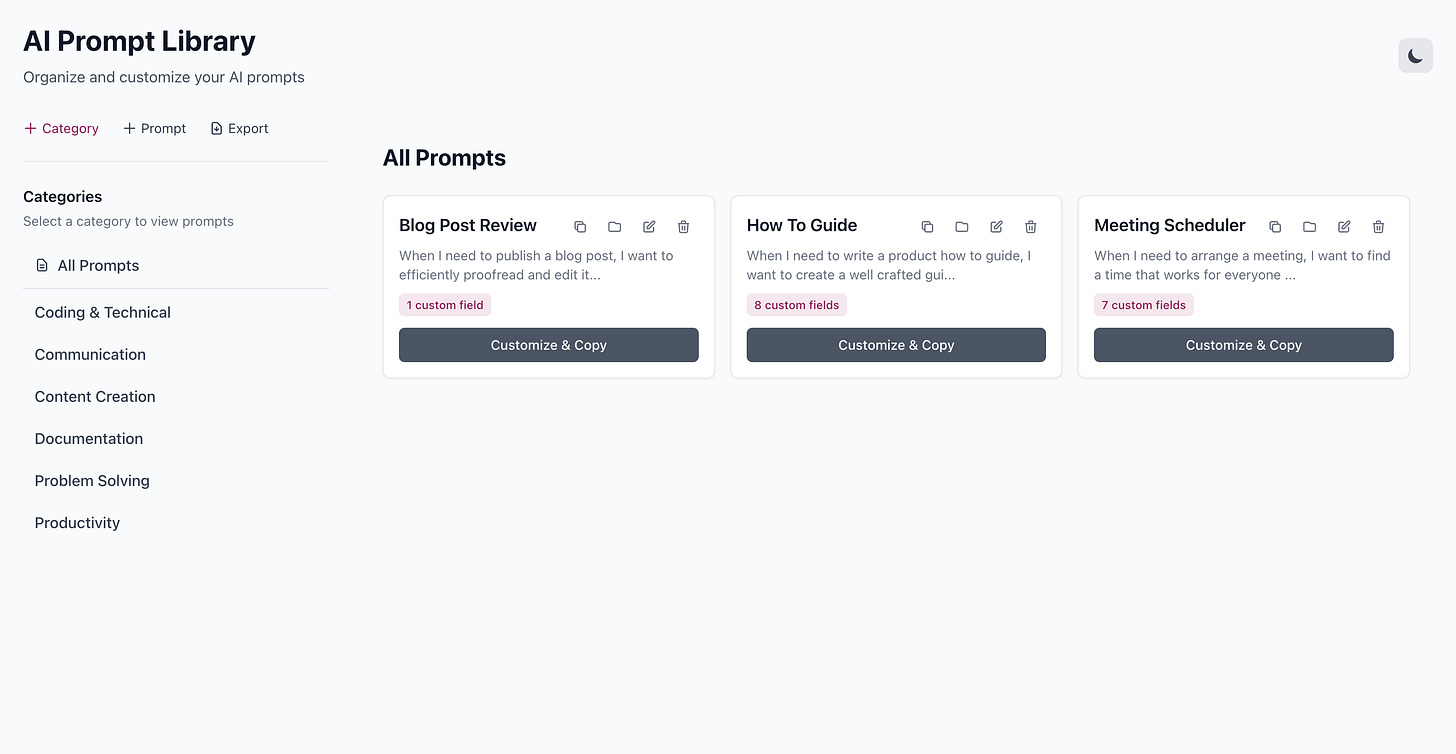The image size is (1456, 754).
Task: Add a new prompt with + Prompt
Action: coord(154,128)
